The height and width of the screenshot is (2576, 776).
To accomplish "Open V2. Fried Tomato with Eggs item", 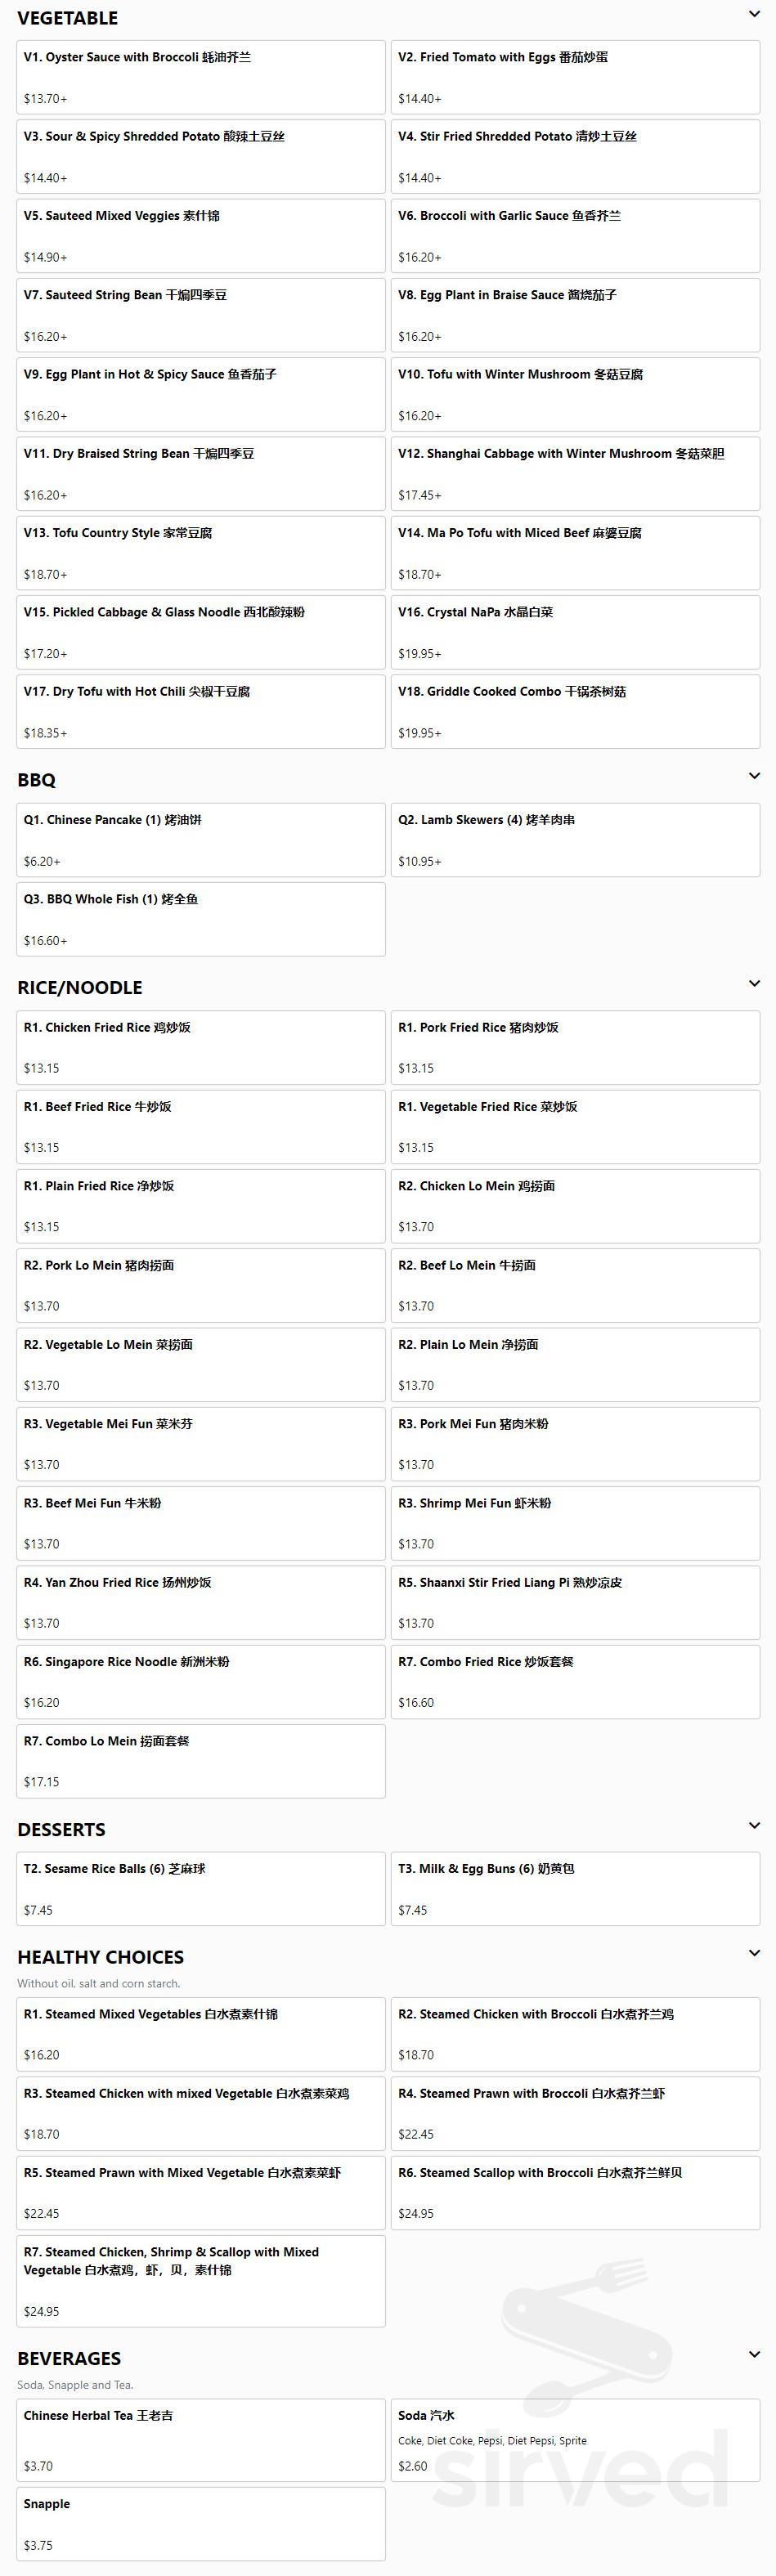I will click(575, 77).
